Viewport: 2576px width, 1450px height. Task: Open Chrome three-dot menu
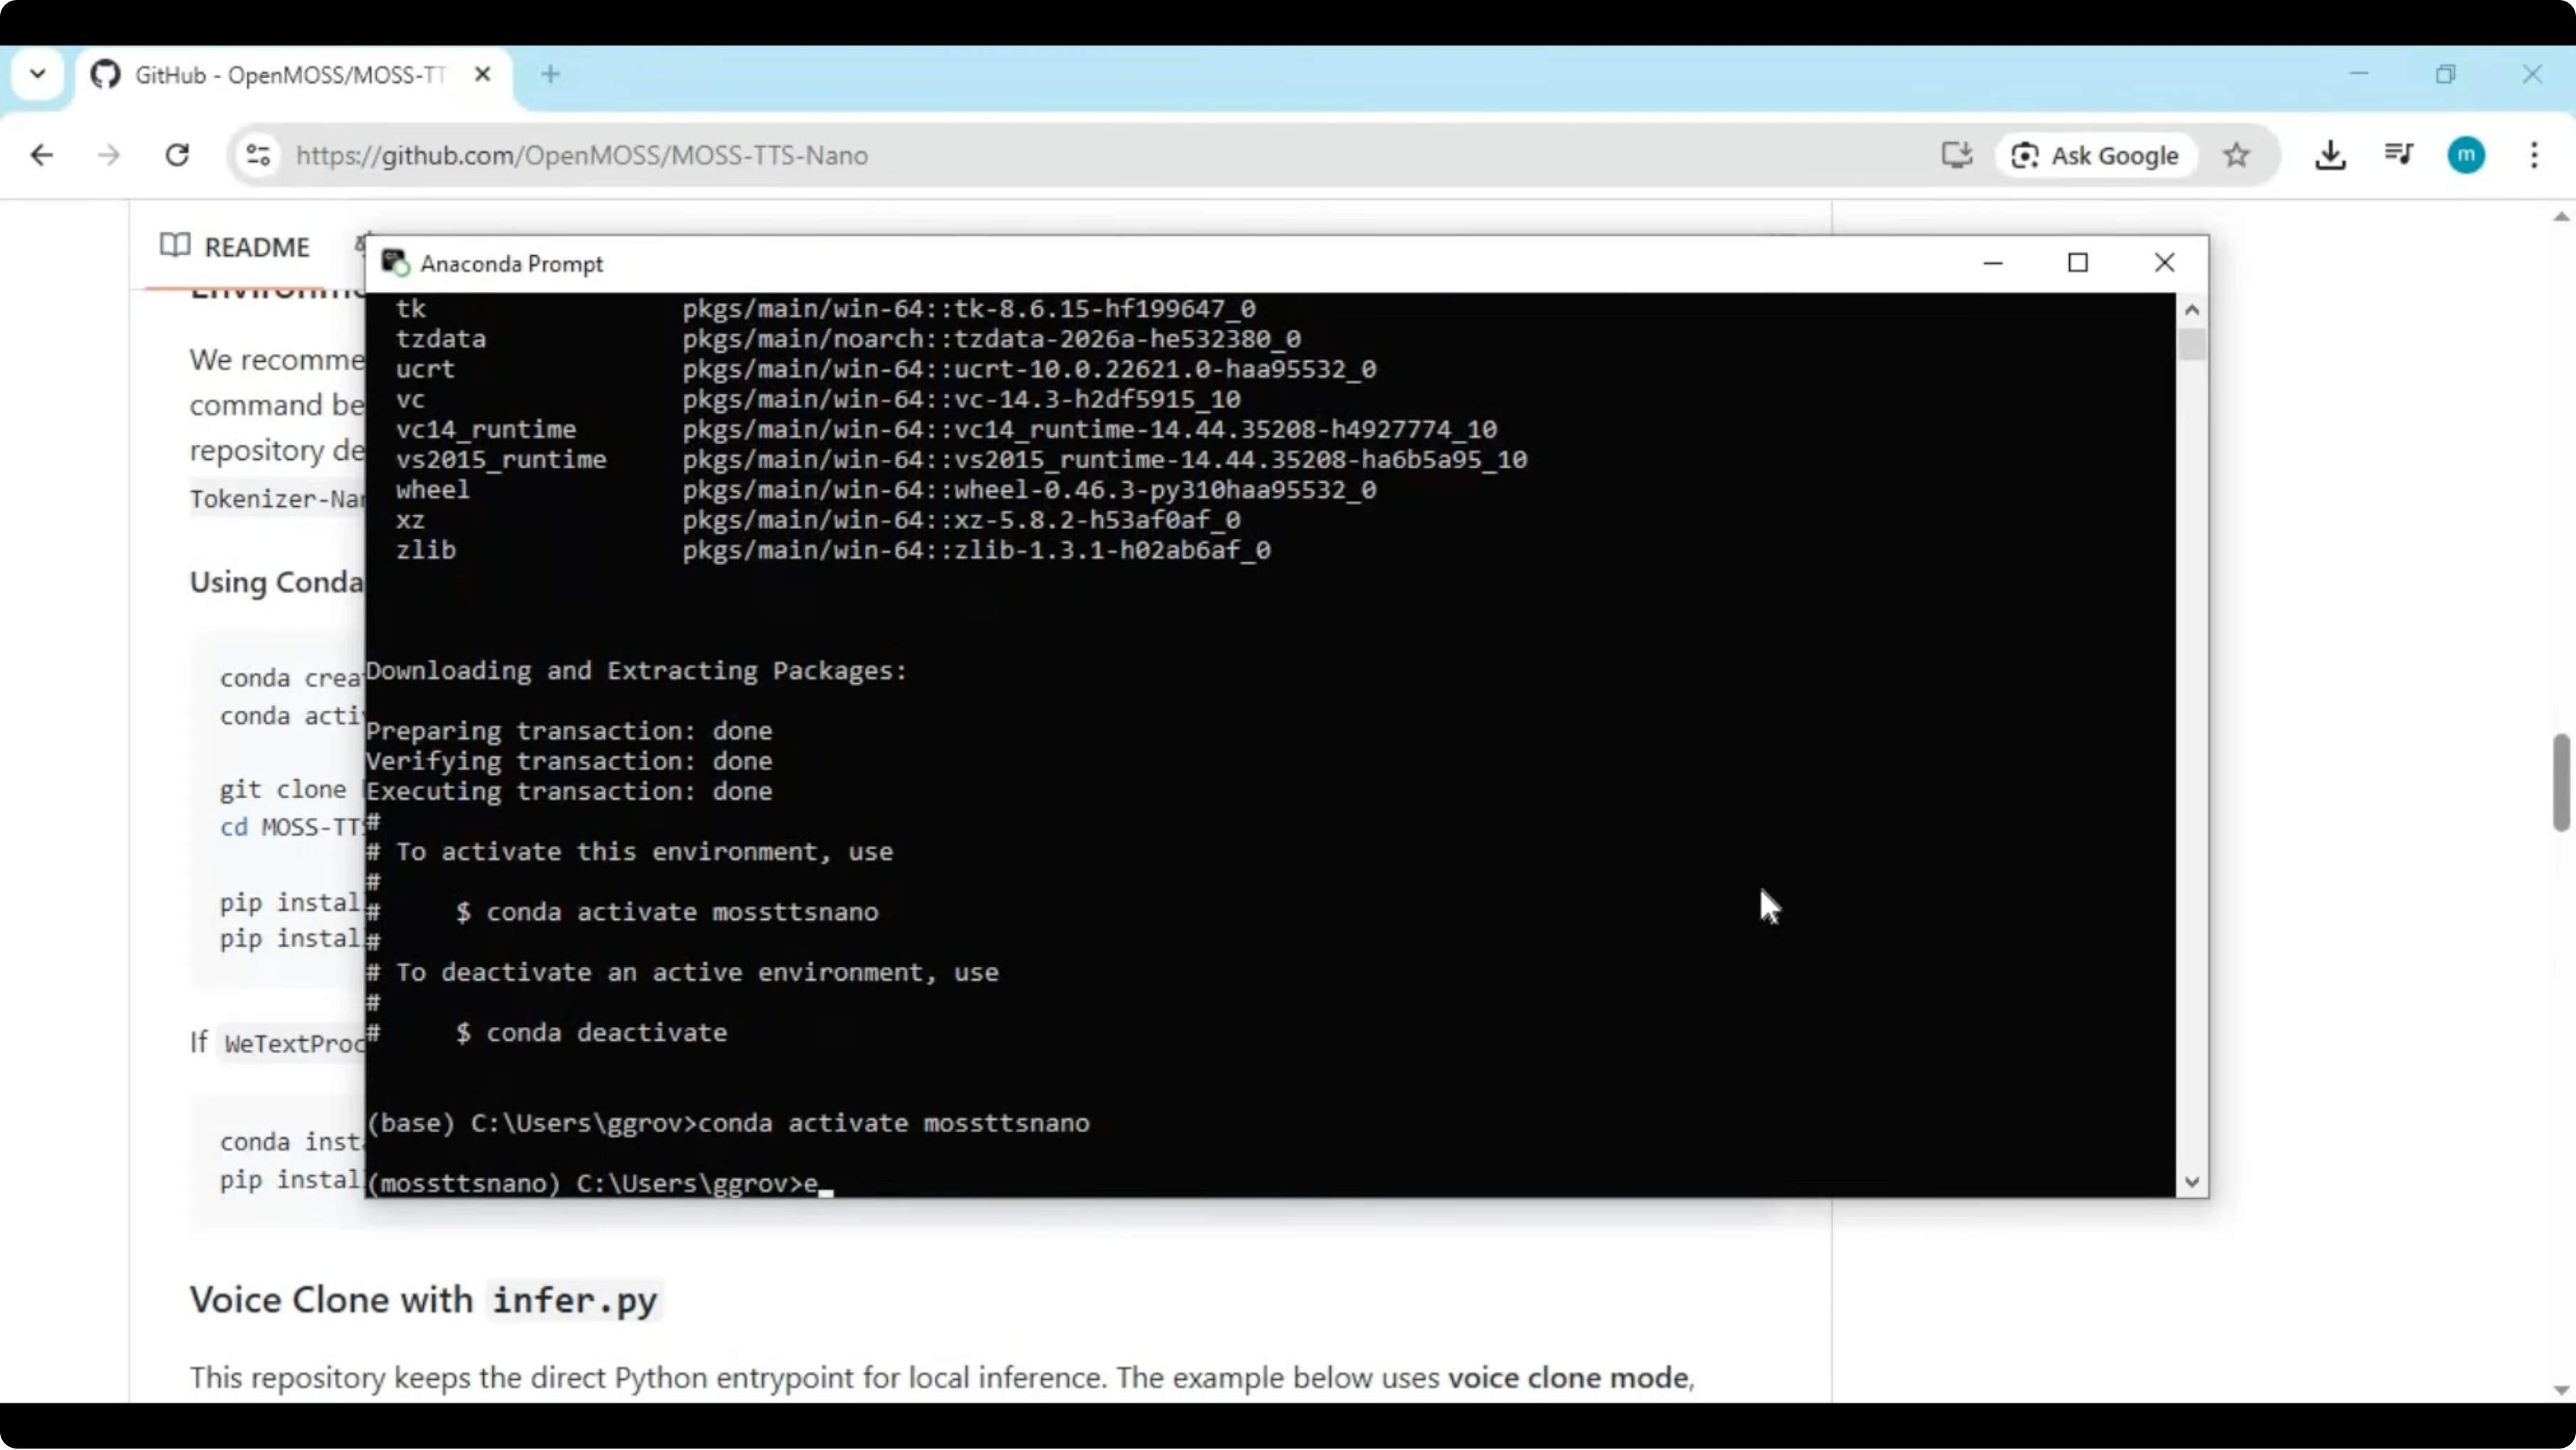coord(2533,155)
